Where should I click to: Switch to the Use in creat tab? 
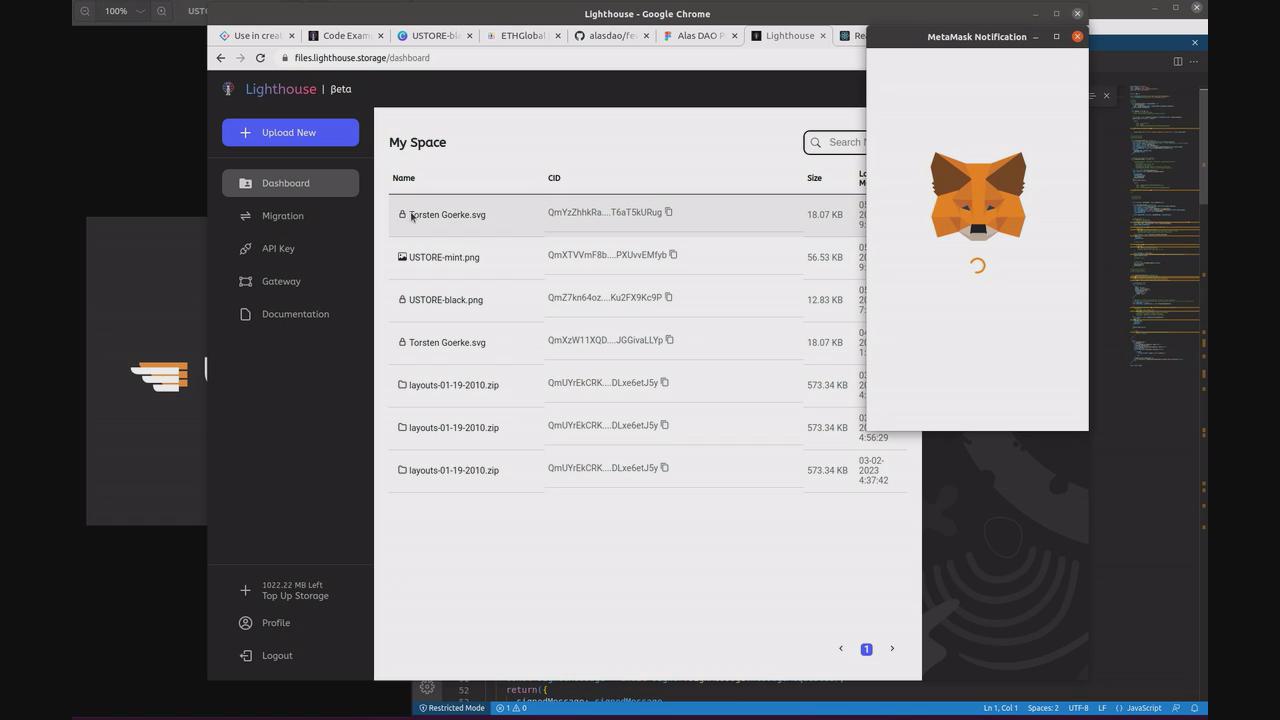tap(256, 36)
